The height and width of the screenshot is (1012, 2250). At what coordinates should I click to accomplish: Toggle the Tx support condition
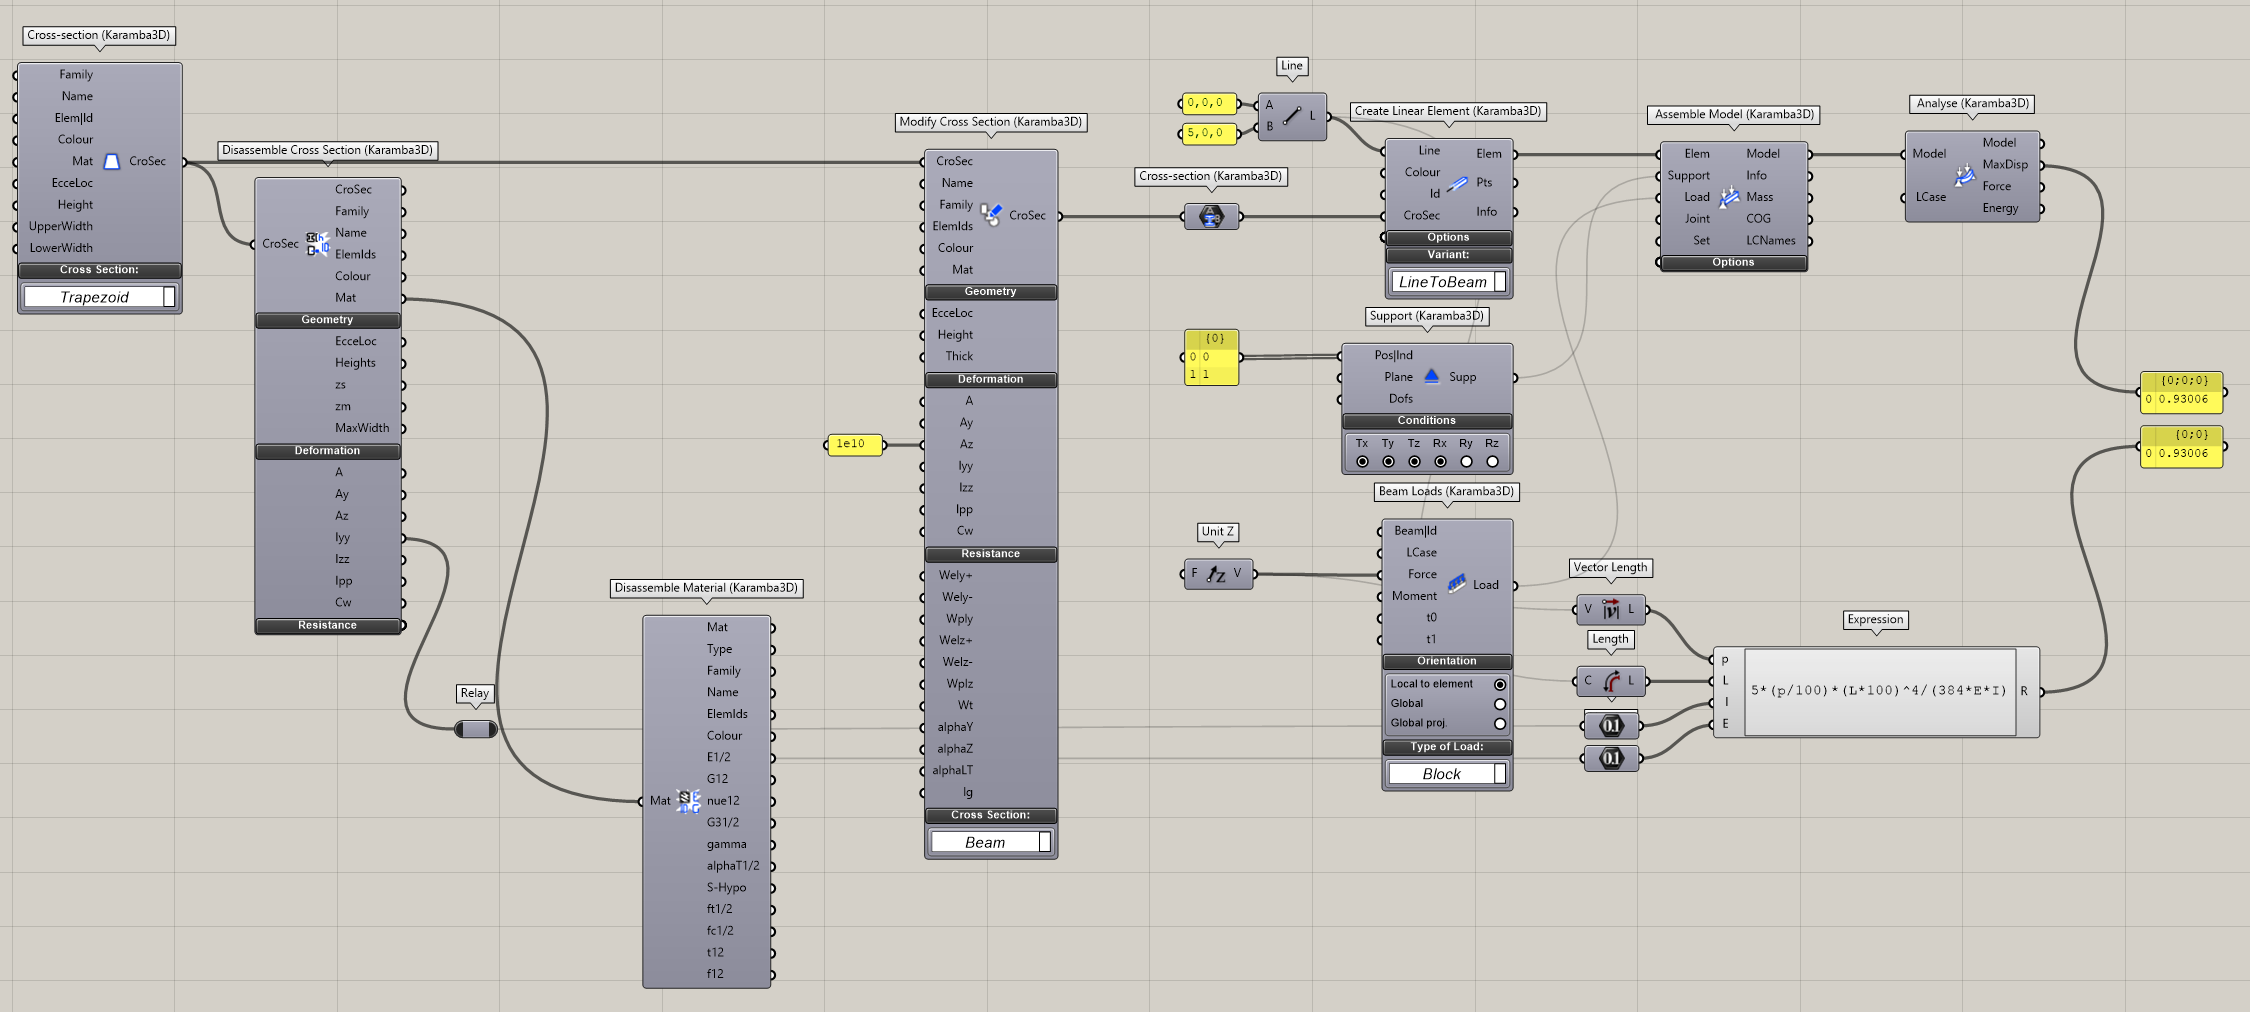[1362, 461]
